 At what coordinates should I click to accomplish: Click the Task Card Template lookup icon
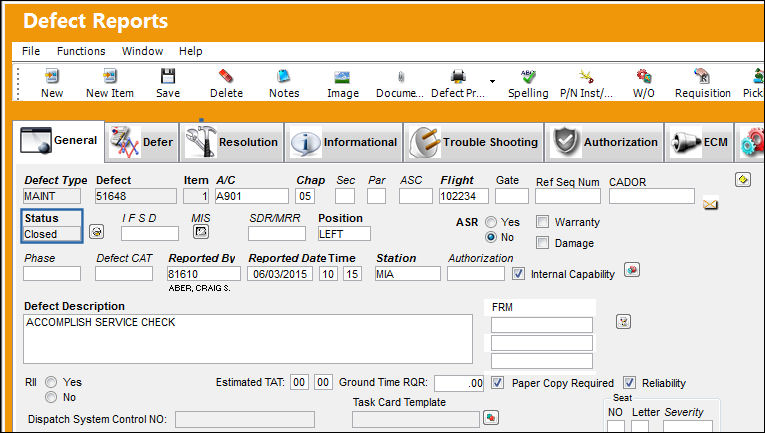(491, 417)
